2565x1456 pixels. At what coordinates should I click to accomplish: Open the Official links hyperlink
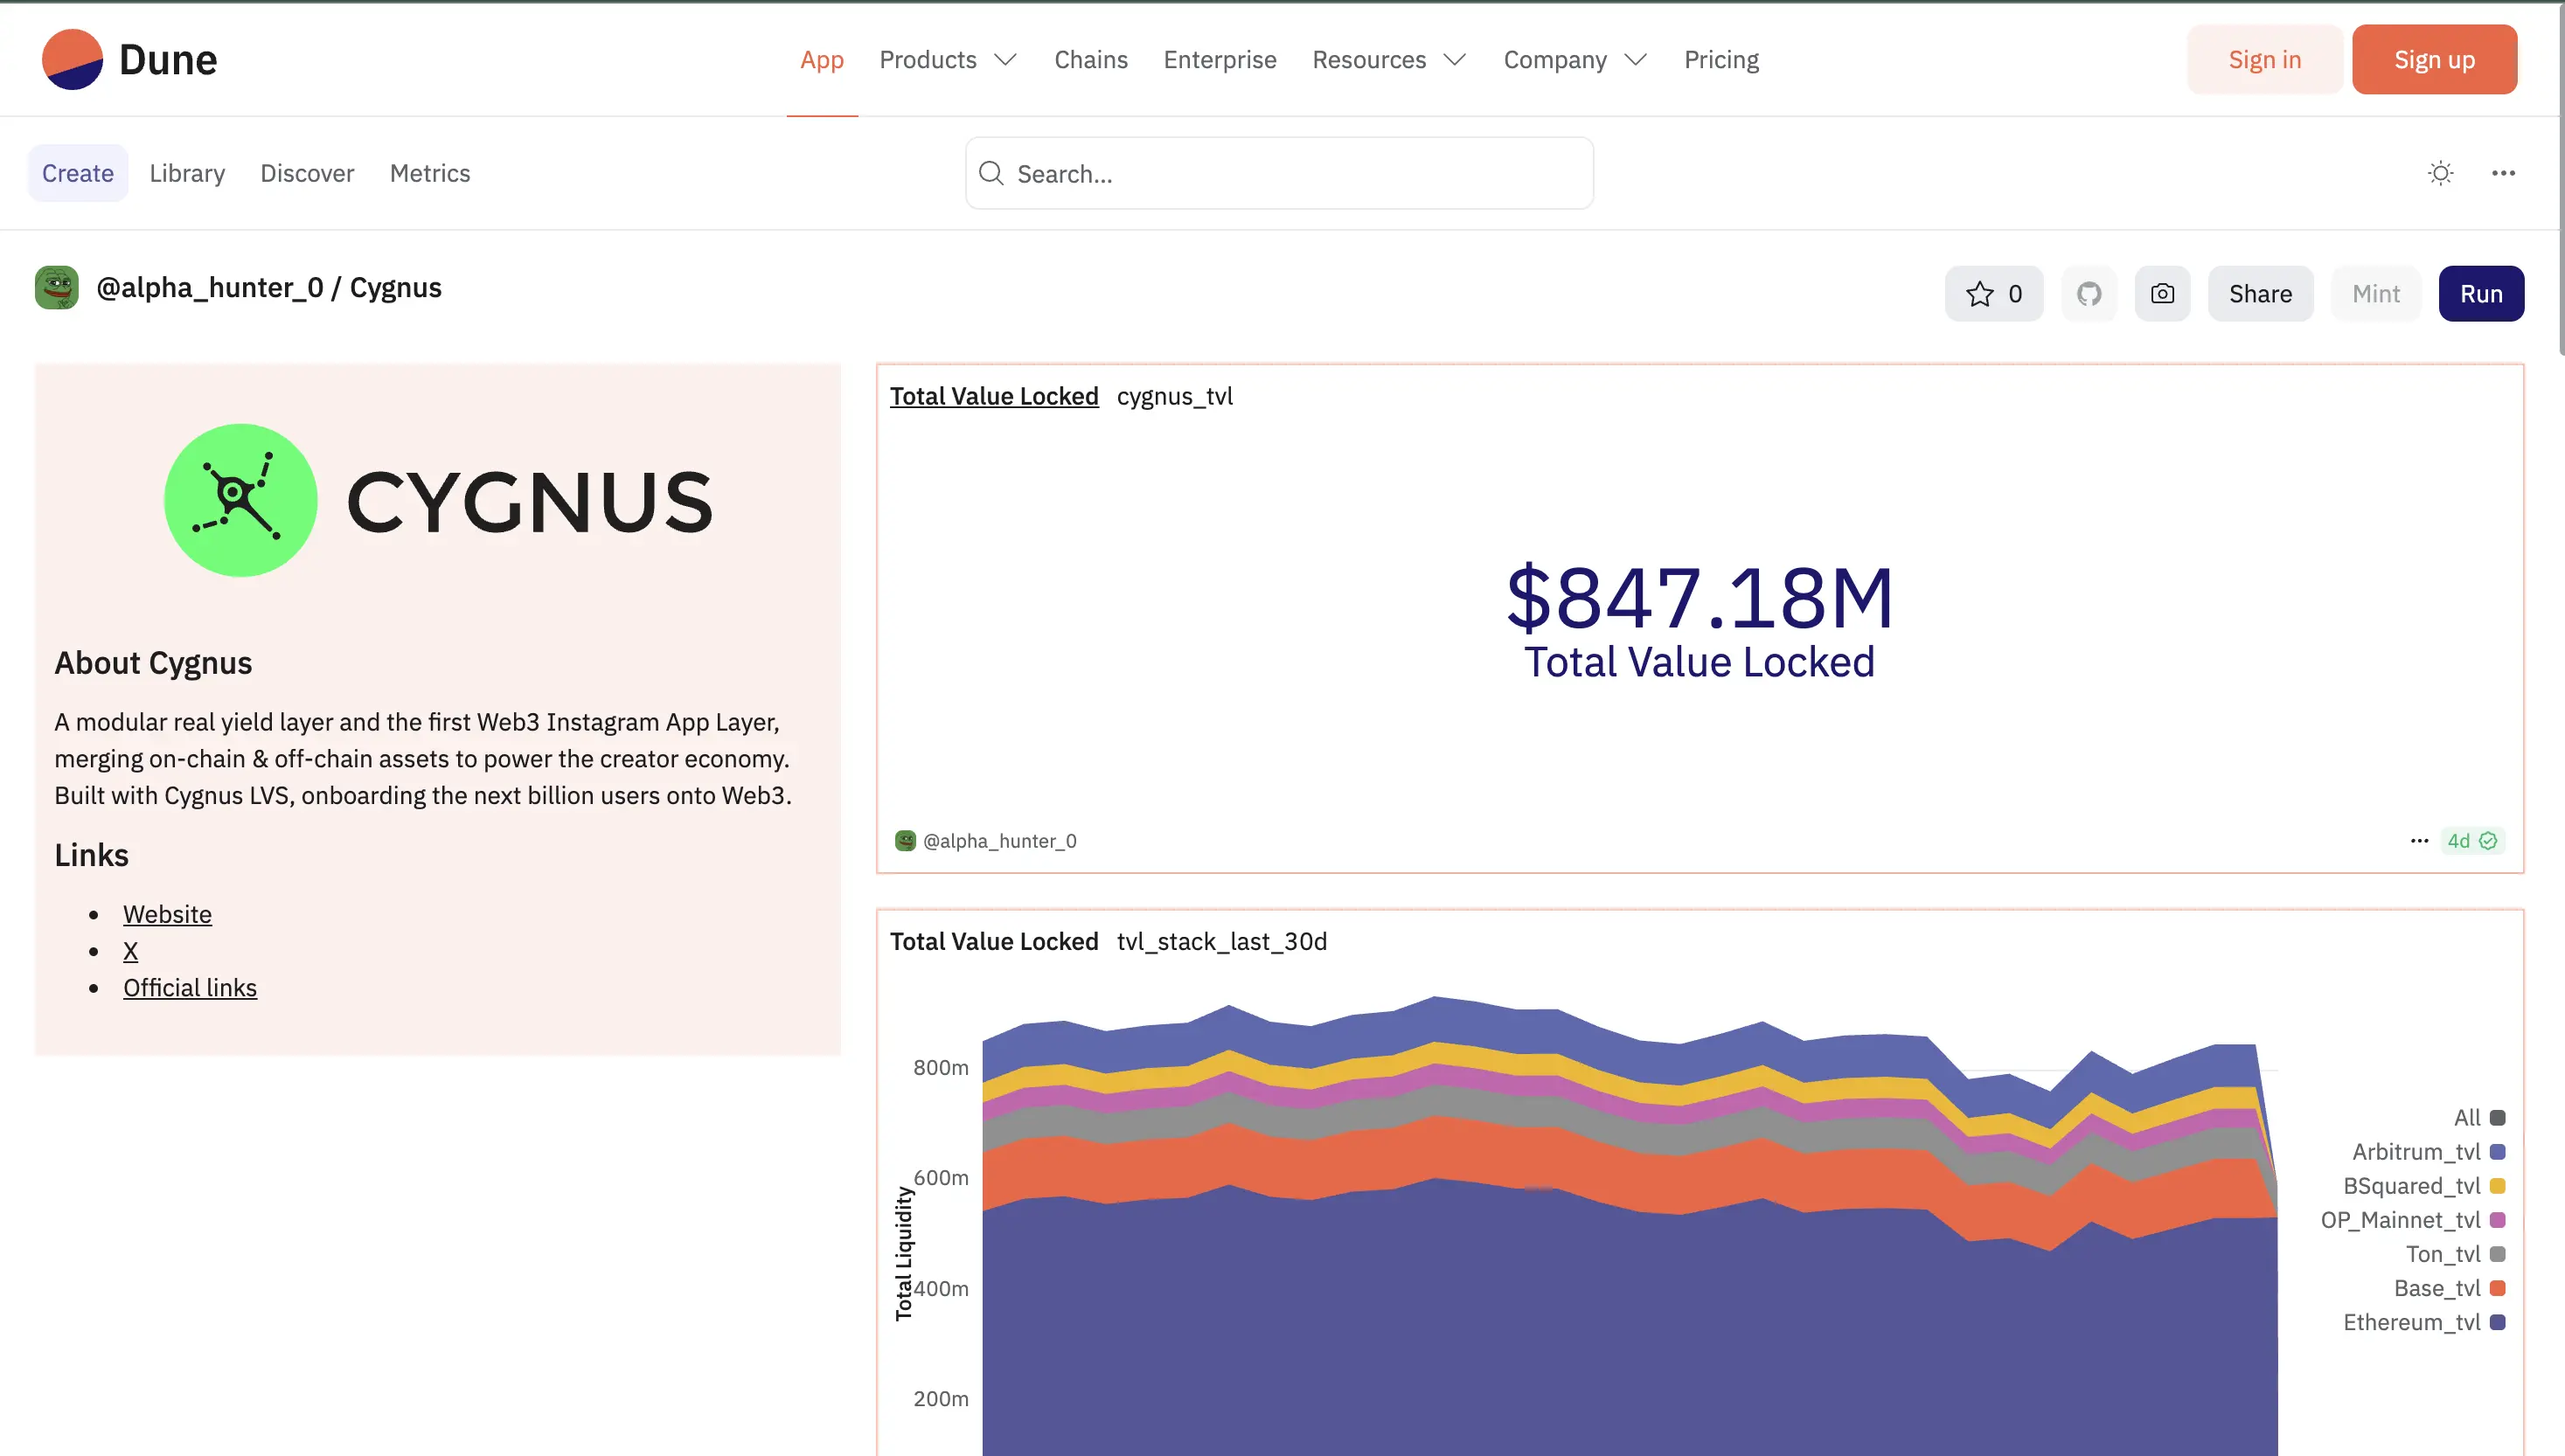pyautogui.click(x=190, y=988)
